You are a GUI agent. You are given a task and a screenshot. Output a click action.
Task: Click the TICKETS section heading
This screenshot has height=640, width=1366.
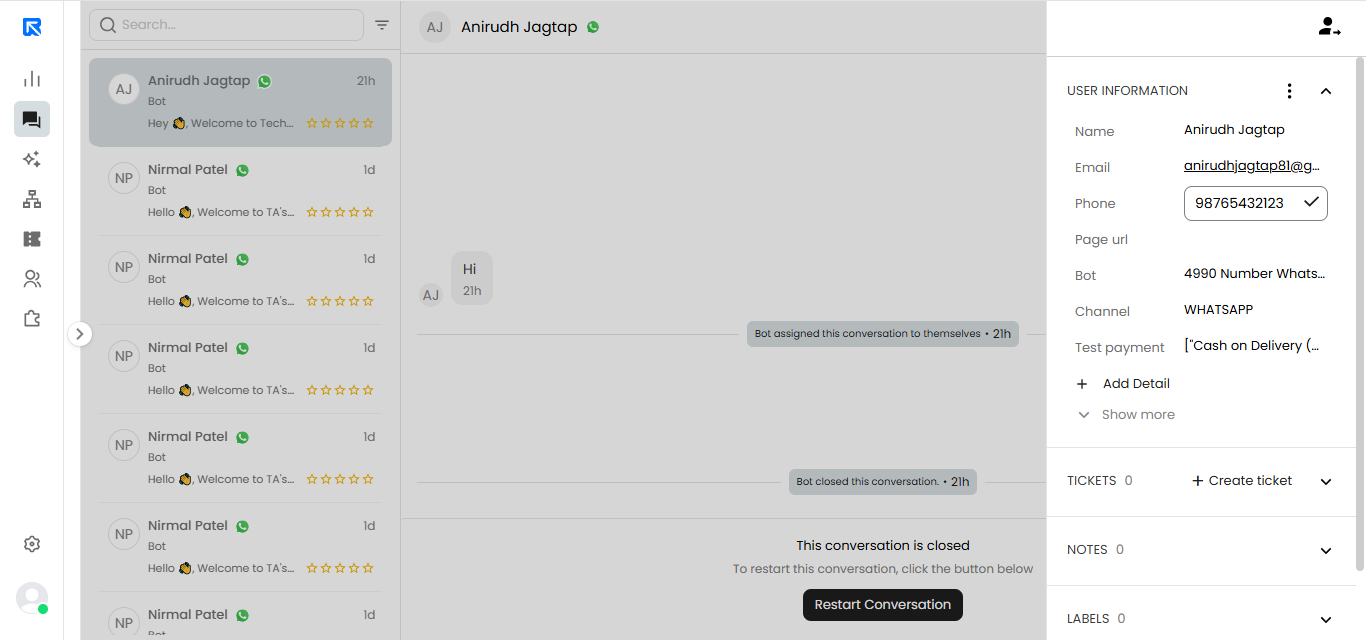1091,481
